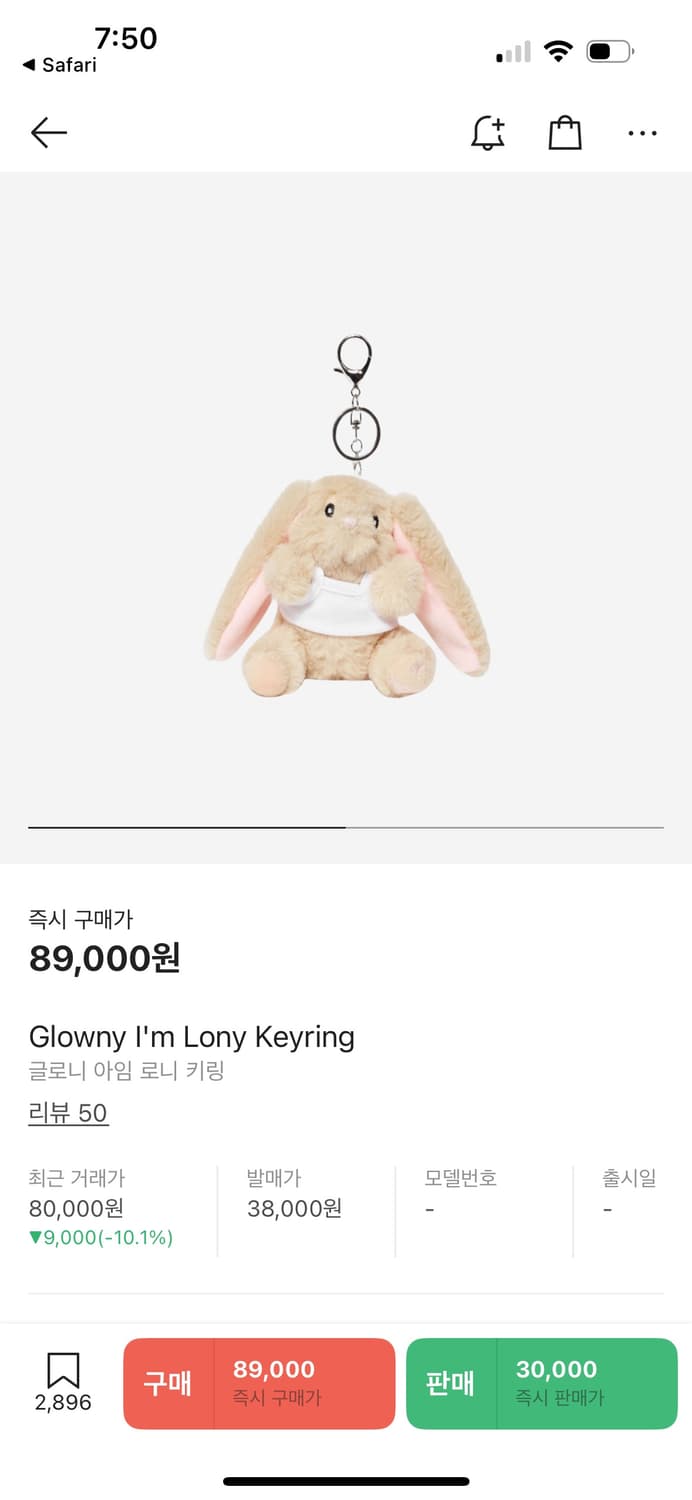Tap the 출시일 info column
Screen dimensions: 692x1500
coord(629,1194)
